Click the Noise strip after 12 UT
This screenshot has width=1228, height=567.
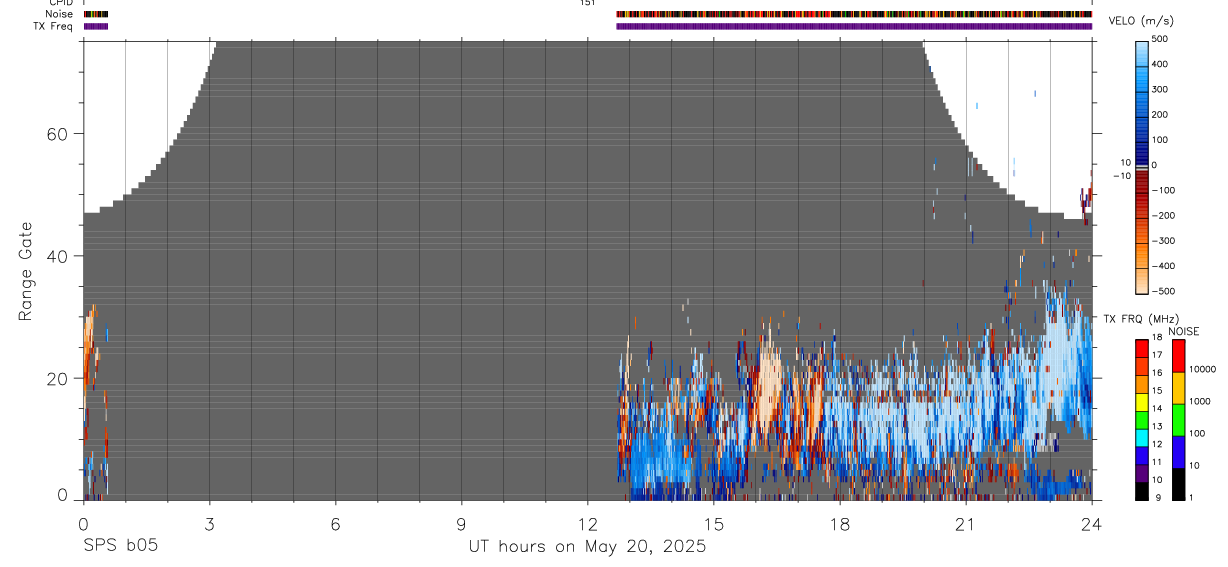click(x=854, y=14)
